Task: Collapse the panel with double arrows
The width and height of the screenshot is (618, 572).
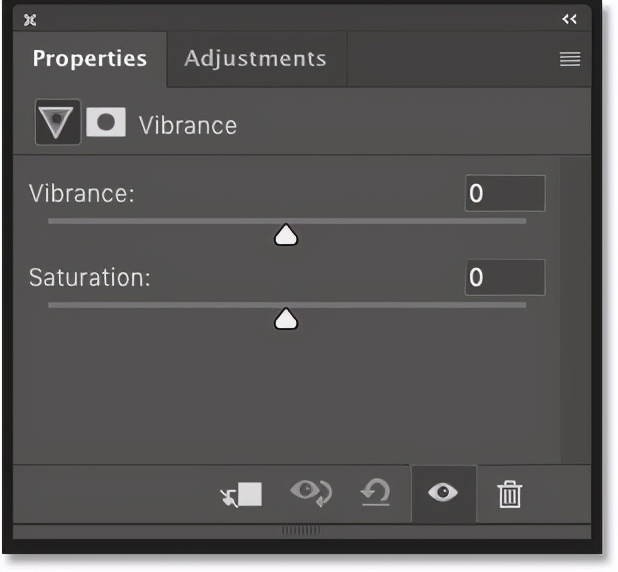Action: point(570,19)
